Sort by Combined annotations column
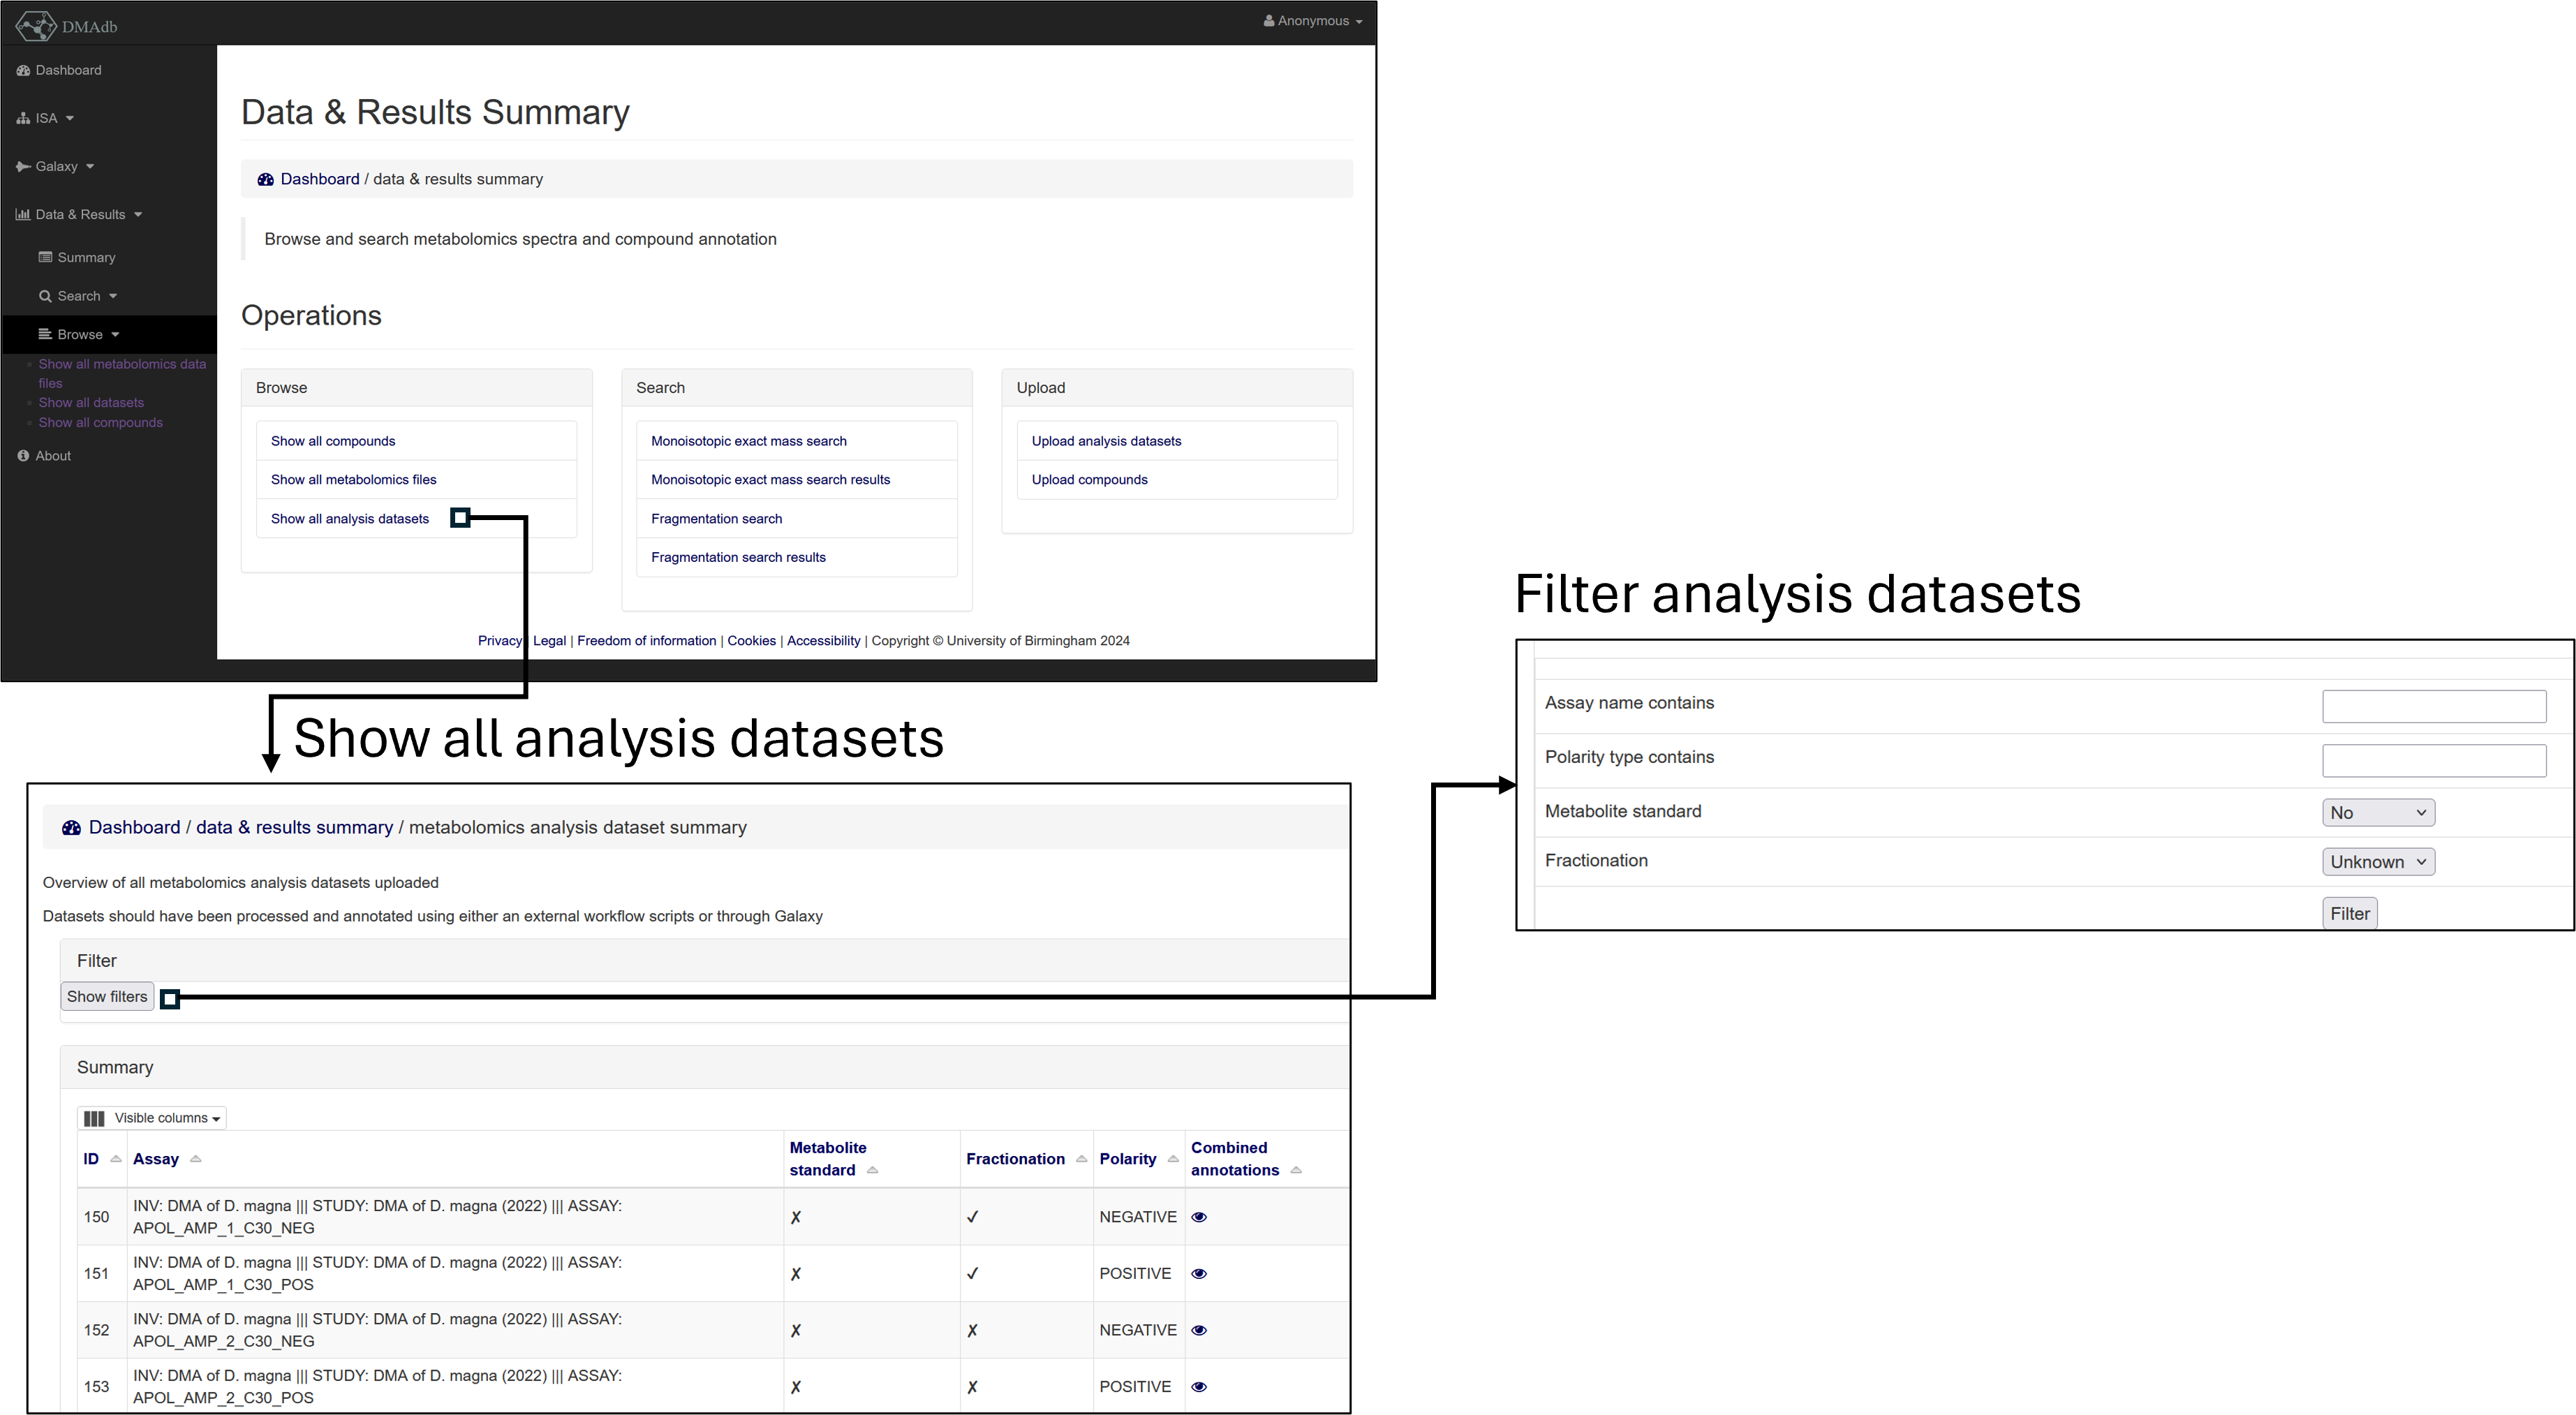This screenshot has height=1415, width=2576. (1245, 1159)
